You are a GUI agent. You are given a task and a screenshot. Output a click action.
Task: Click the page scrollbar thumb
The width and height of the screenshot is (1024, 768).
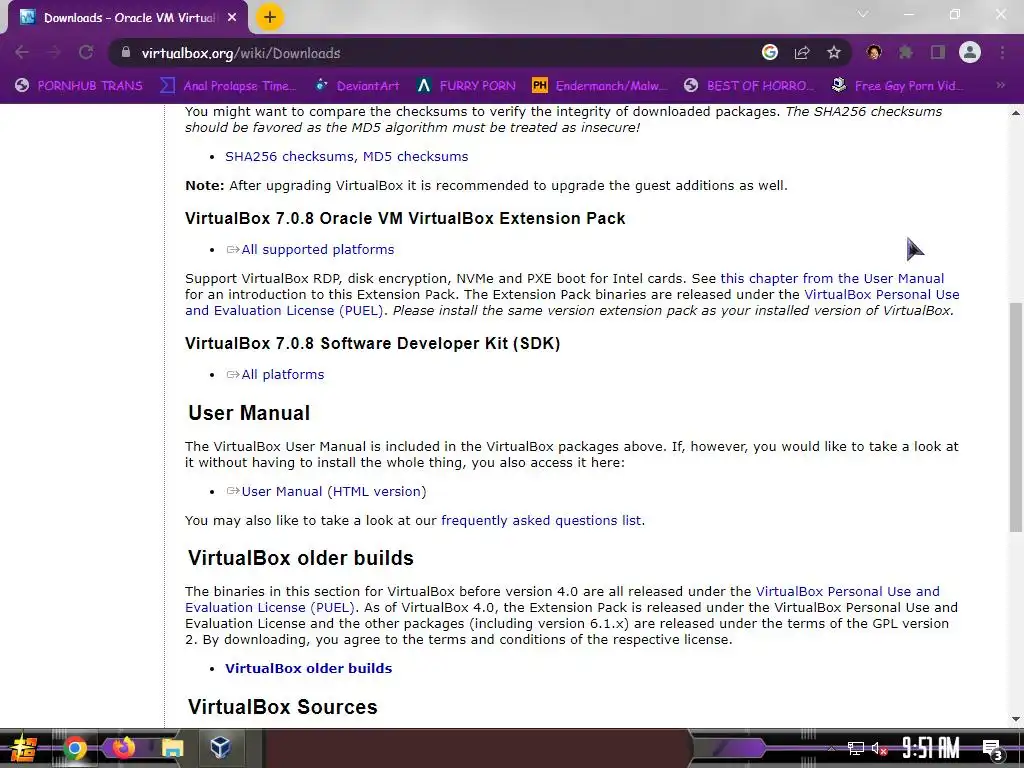[x=1016, y=417]
